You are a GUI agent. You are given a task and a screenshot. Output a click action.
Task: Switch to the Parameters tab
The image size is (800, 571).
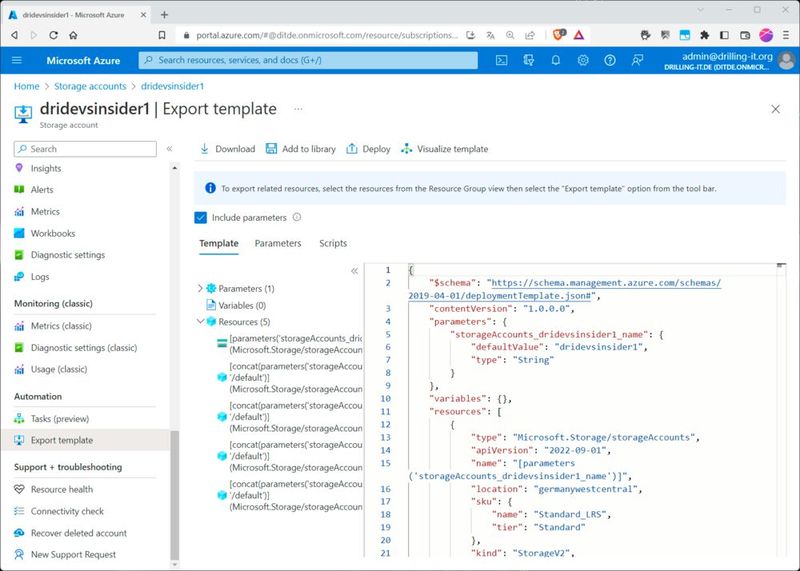[x=278, y=243]
